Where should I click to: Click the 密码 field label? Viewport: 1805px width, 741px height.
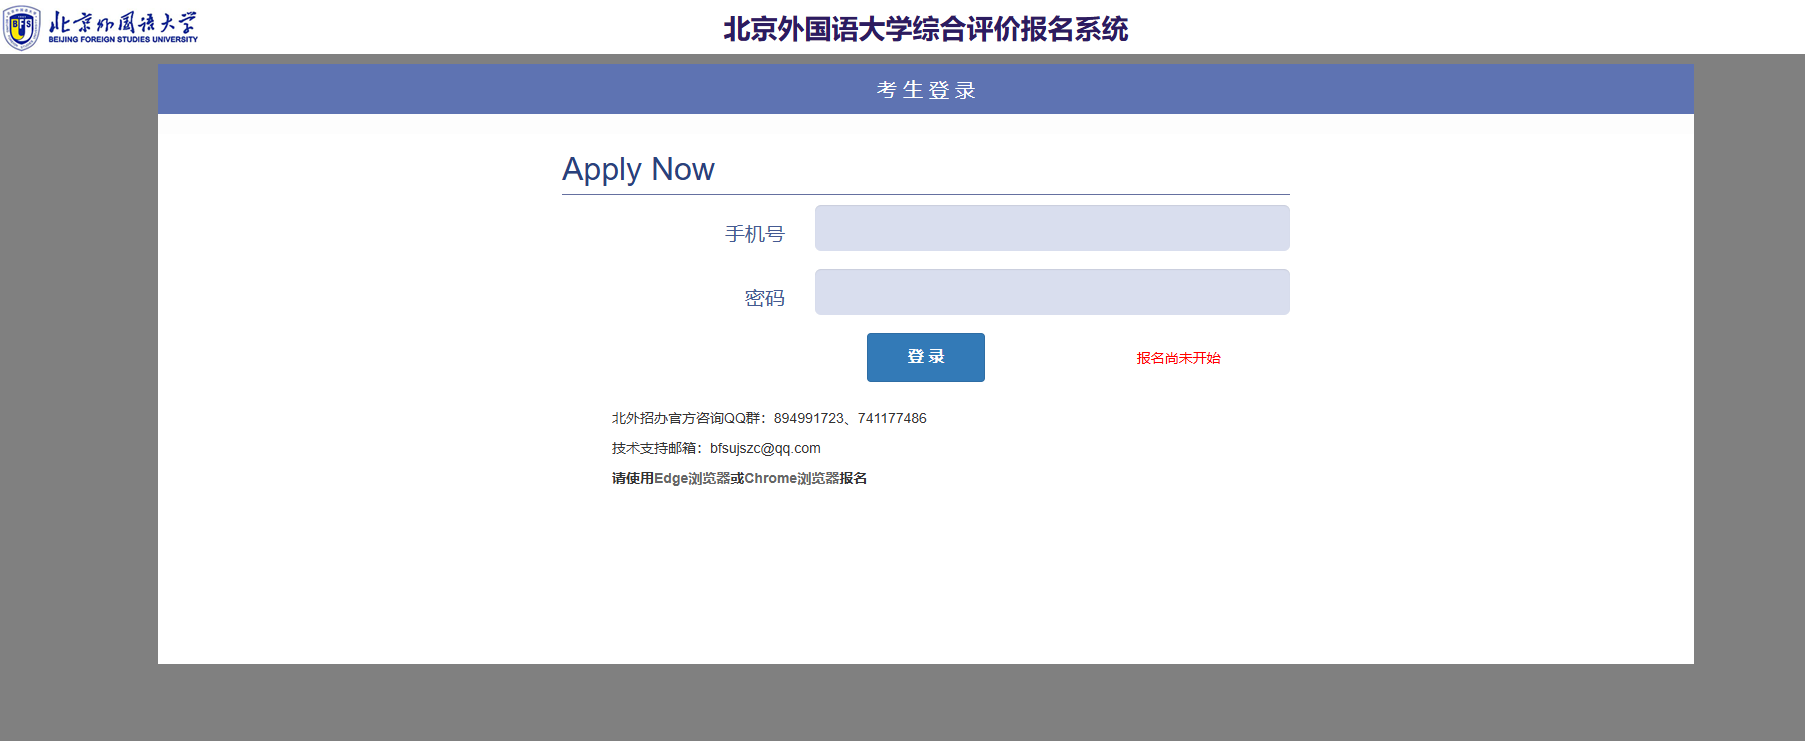(764, 298)
